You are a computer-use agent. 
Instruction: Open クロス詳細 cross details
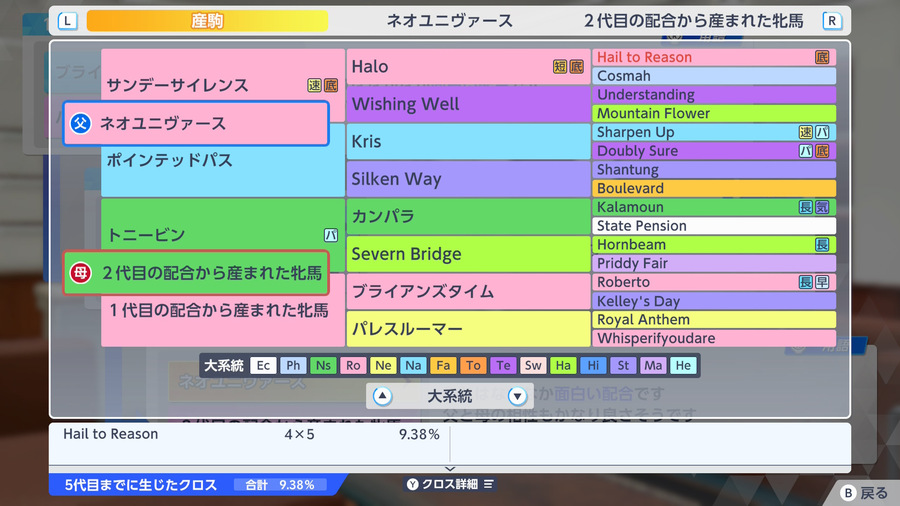tap(450, 484)
